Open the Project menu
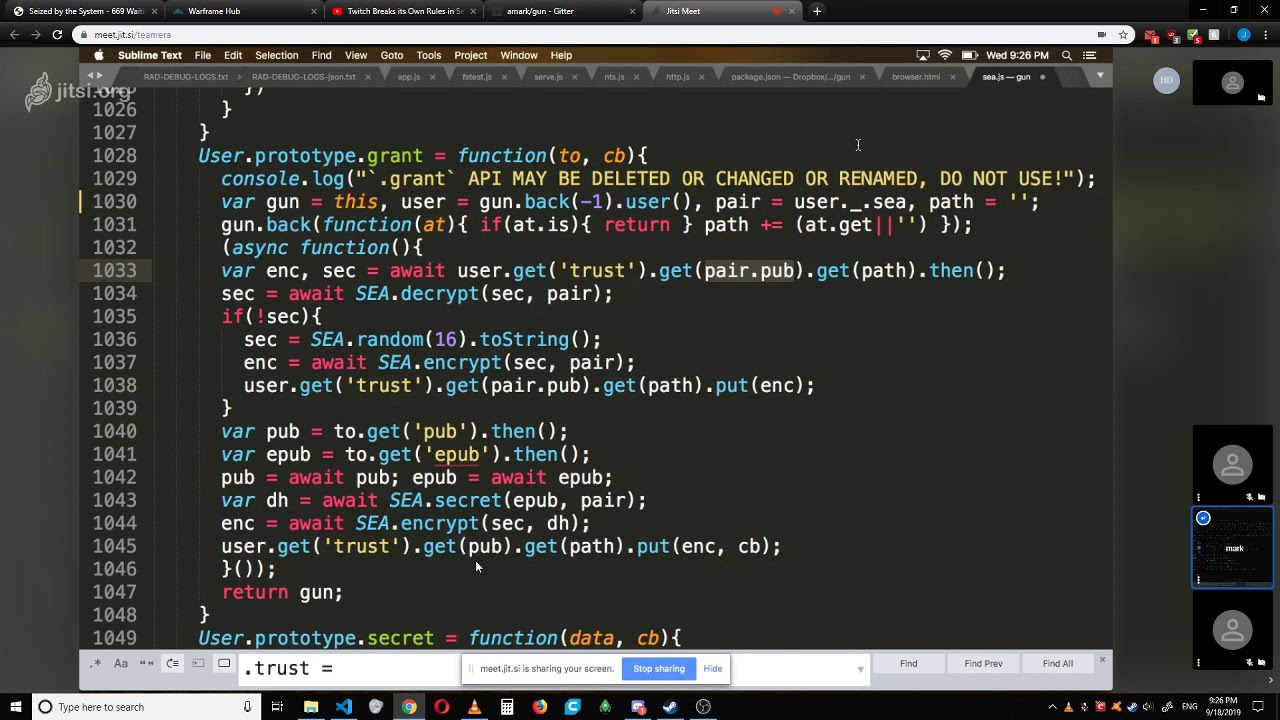Viewport: 1280px width, 720px height. pyautogui.click(x=471, y=56)
